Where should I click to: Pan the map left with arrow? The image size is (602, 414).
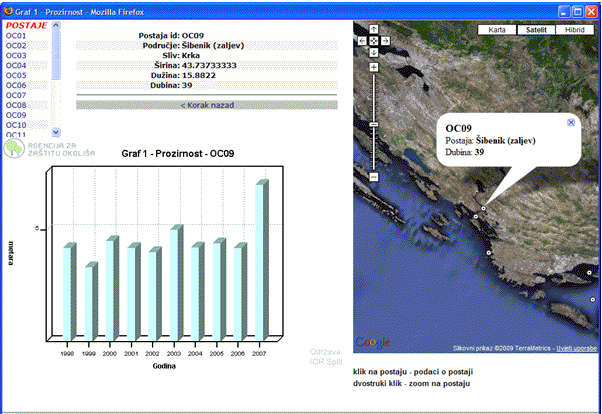363,40
